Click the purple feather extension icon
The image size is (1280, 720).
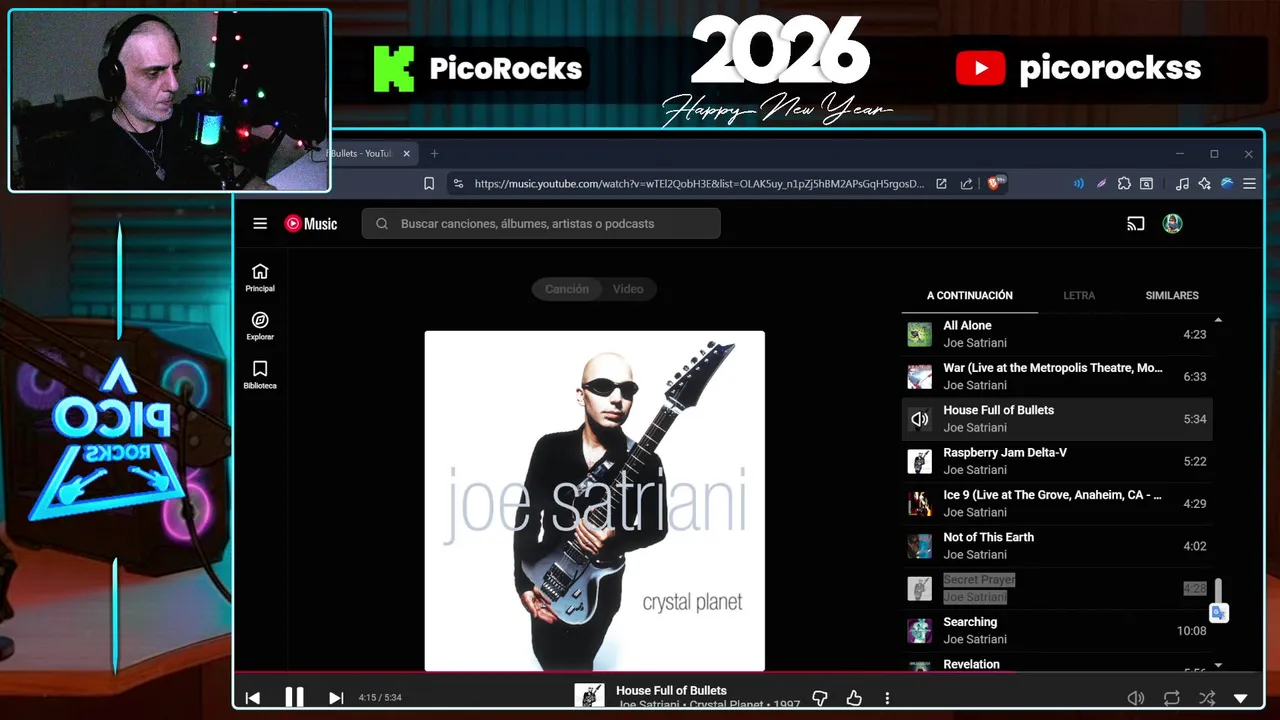[x=1101, y=184]
